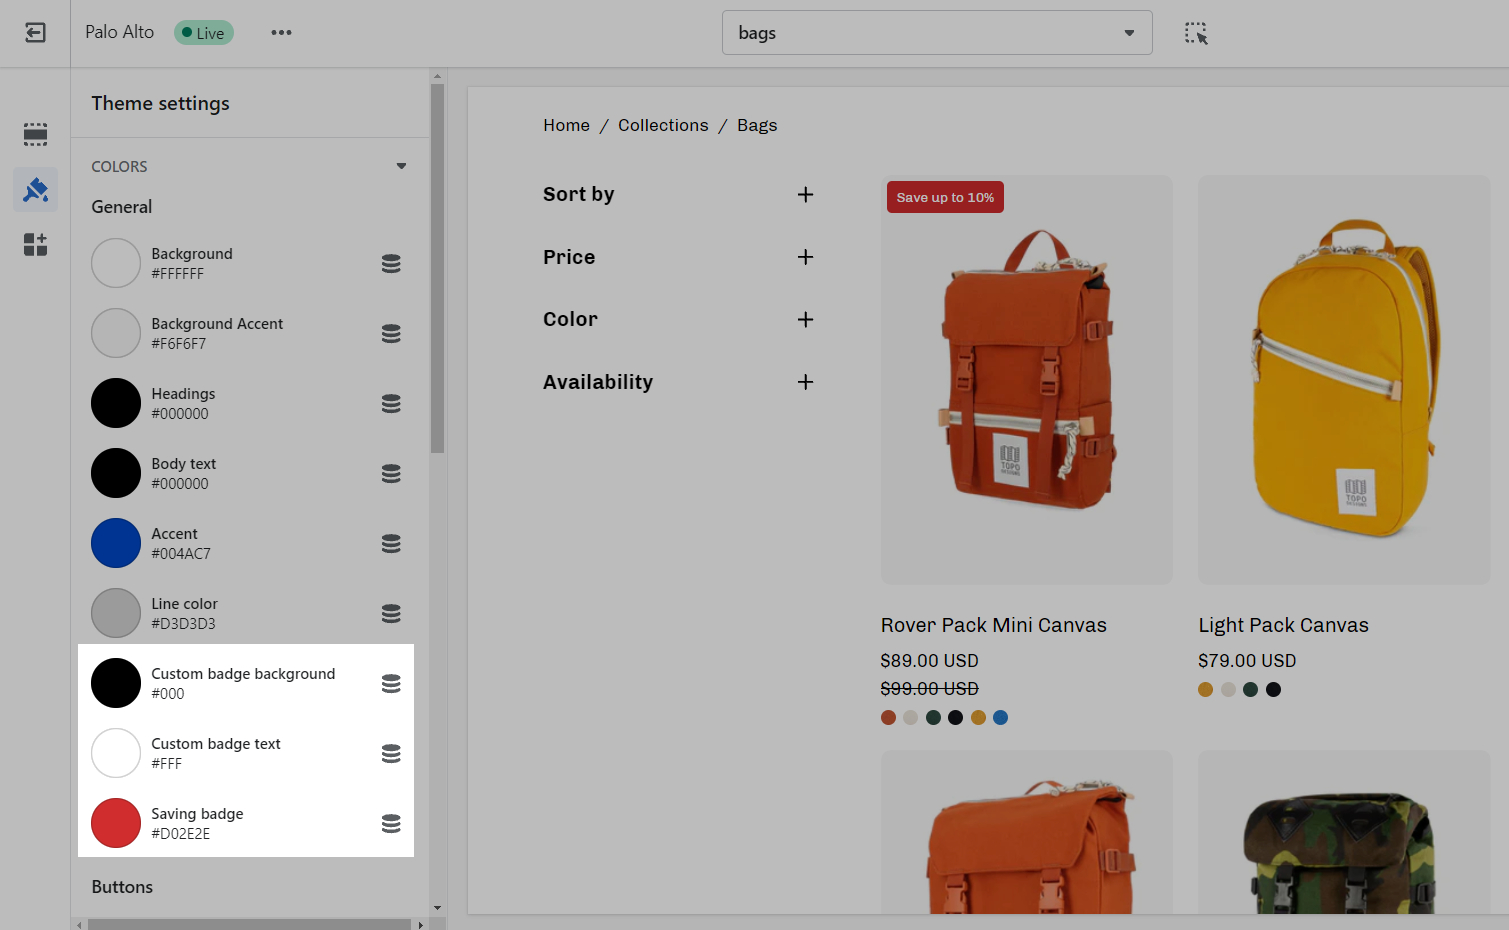Screen dimensions: 1509x930
Task: Click the stack icon beside Saving badge
Action: pyautogui.click(x=391, y=823)
